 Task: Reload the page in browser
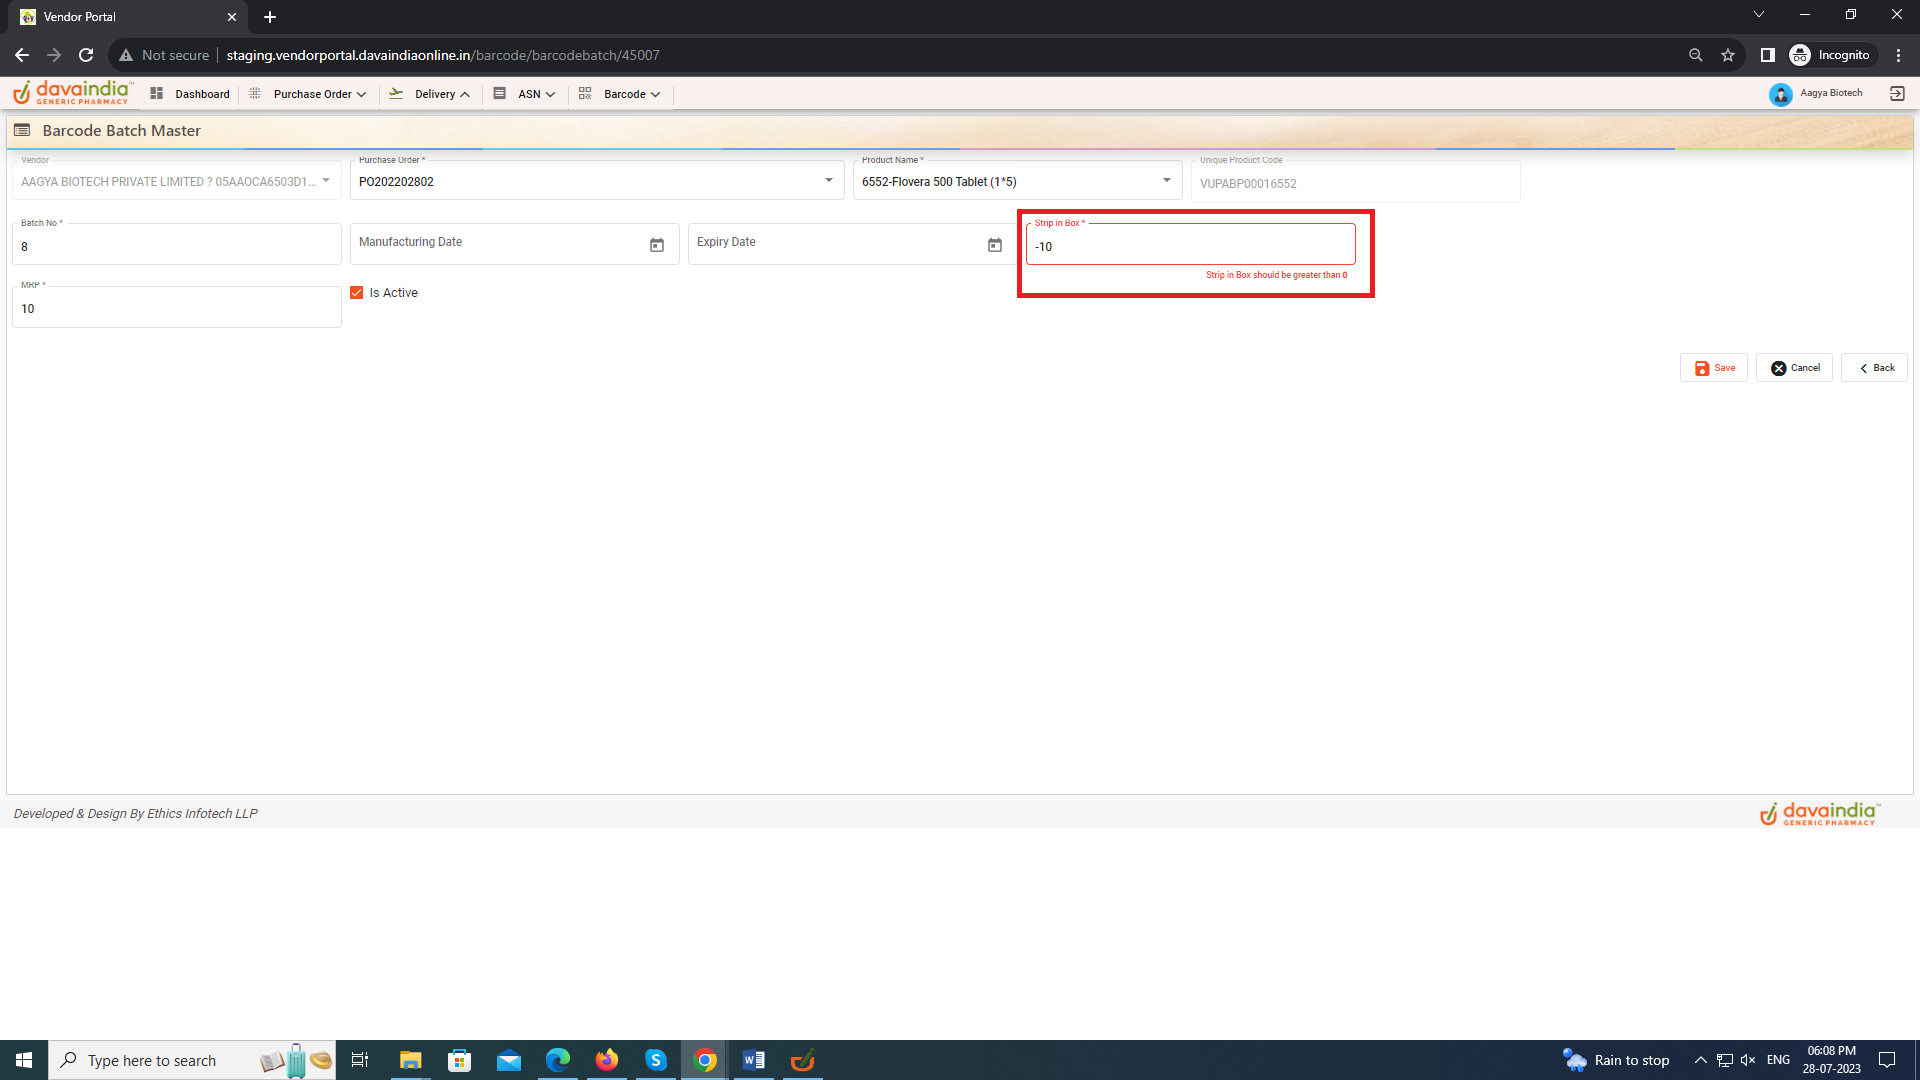[x=86, y=55]
